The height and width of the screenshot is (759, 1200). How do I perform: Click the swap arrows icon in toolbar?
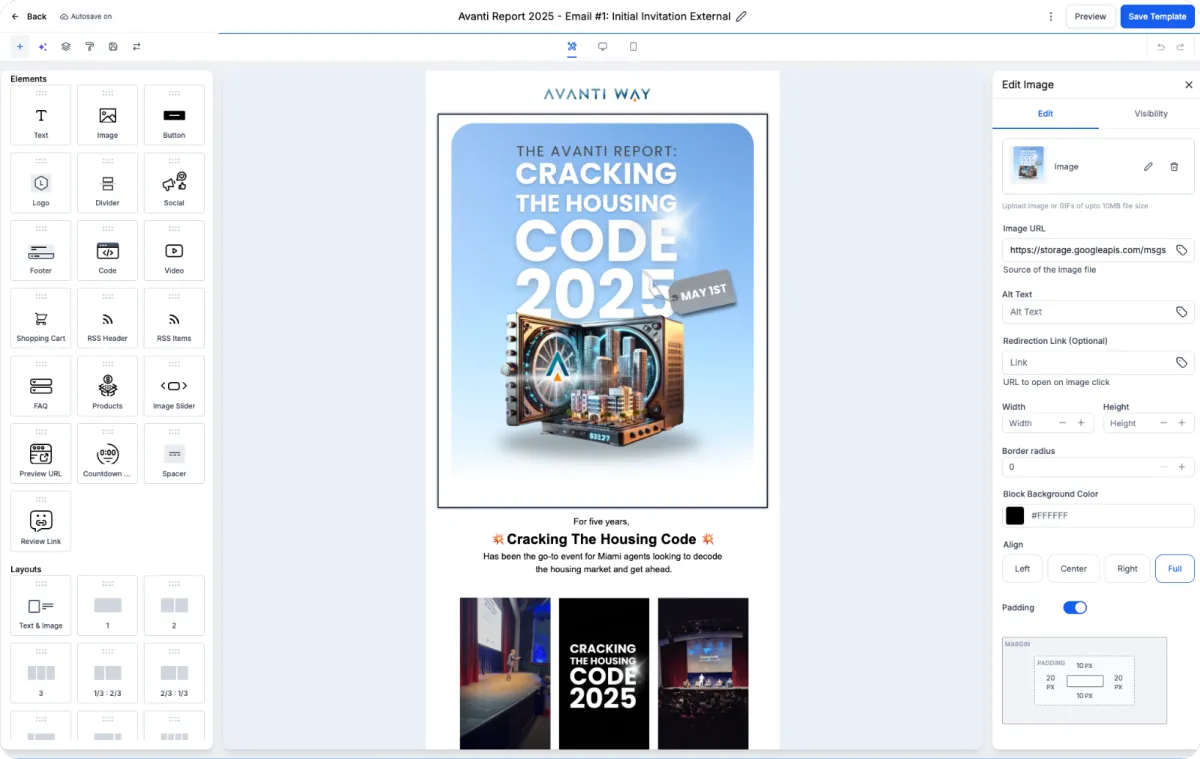136,47
